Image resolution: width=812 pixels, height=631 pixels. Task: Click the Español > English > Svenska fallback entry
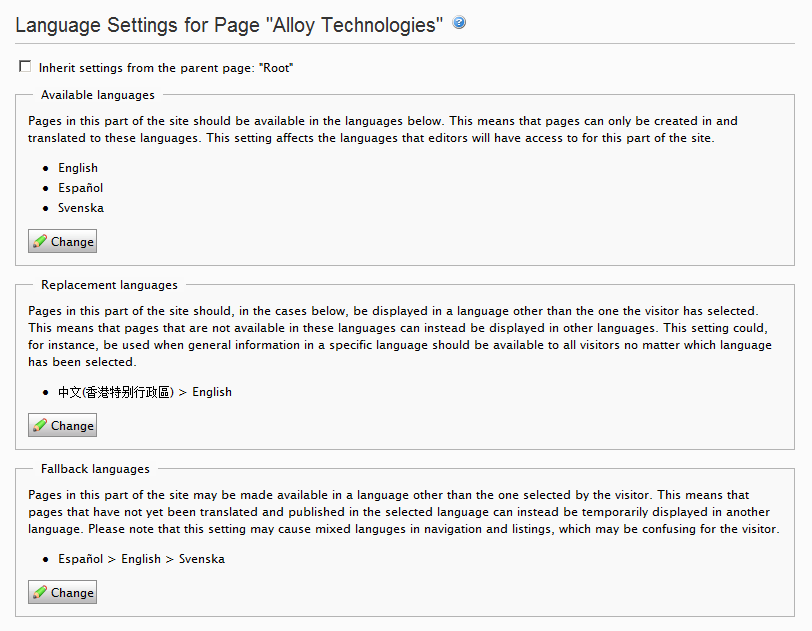(x=141, y=559)
